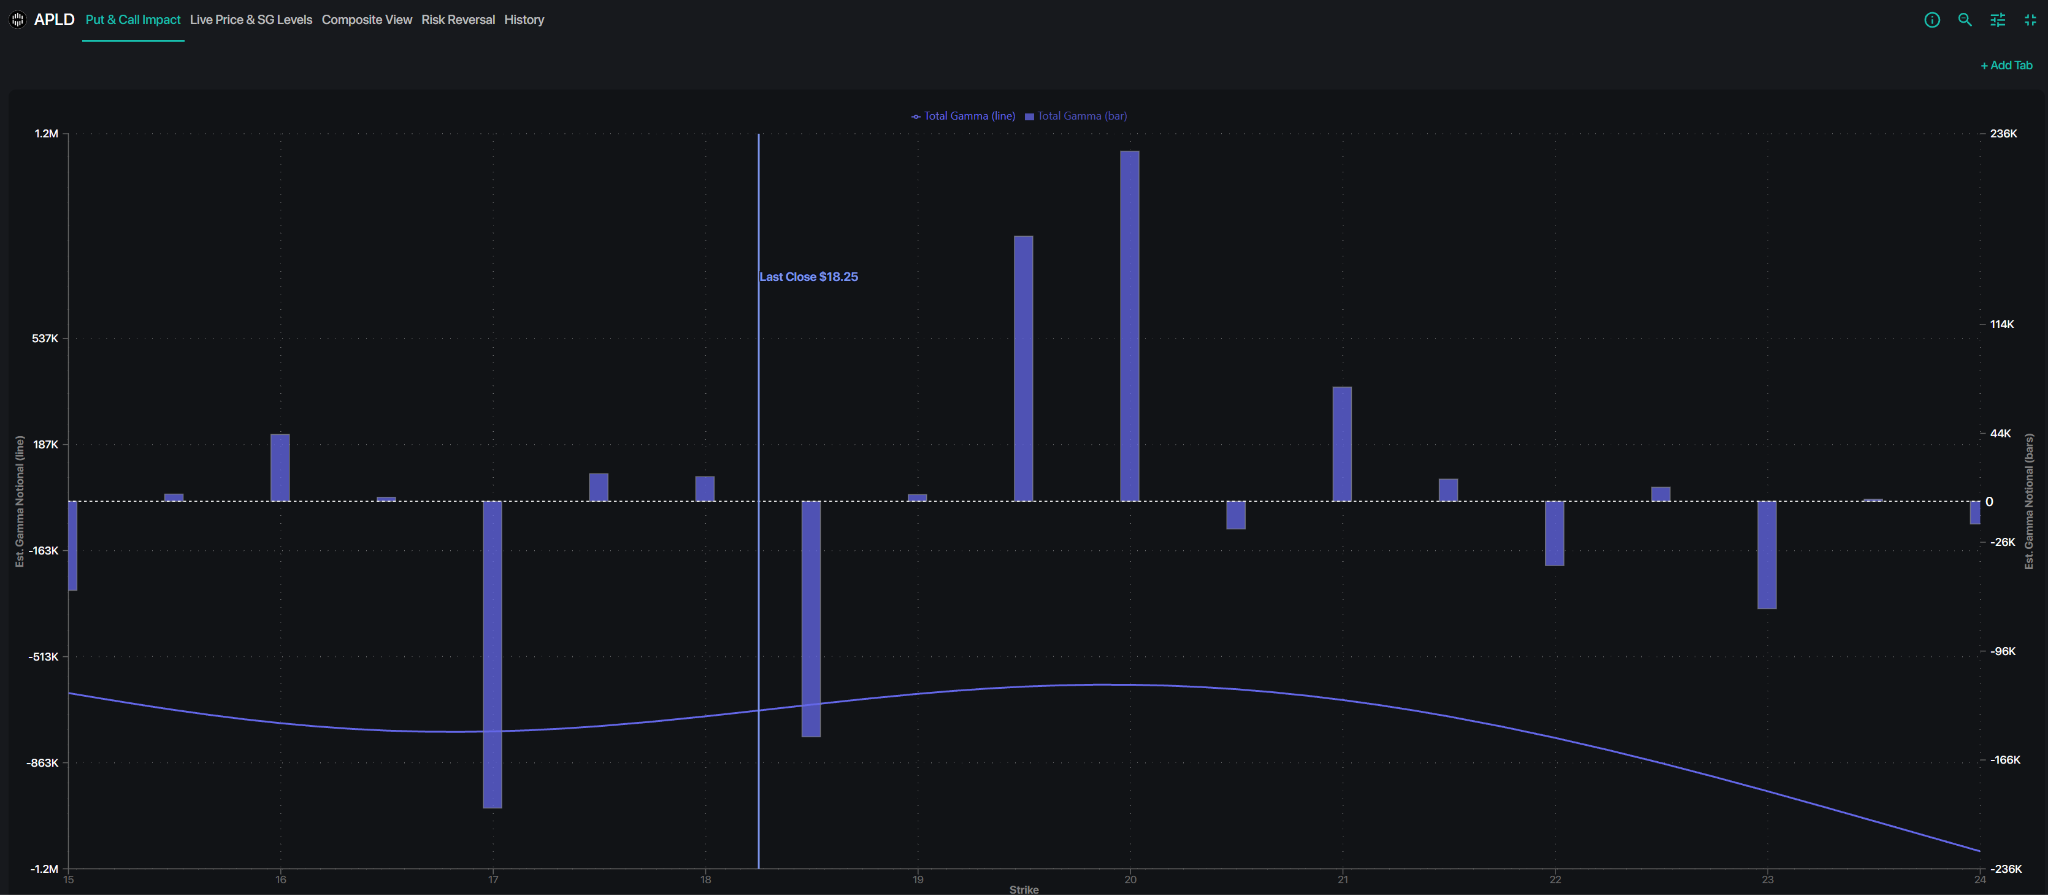Open the search magnifier icon
Image resolution: width=2048 pixels, height=895 pixels.
(1965, 20)
